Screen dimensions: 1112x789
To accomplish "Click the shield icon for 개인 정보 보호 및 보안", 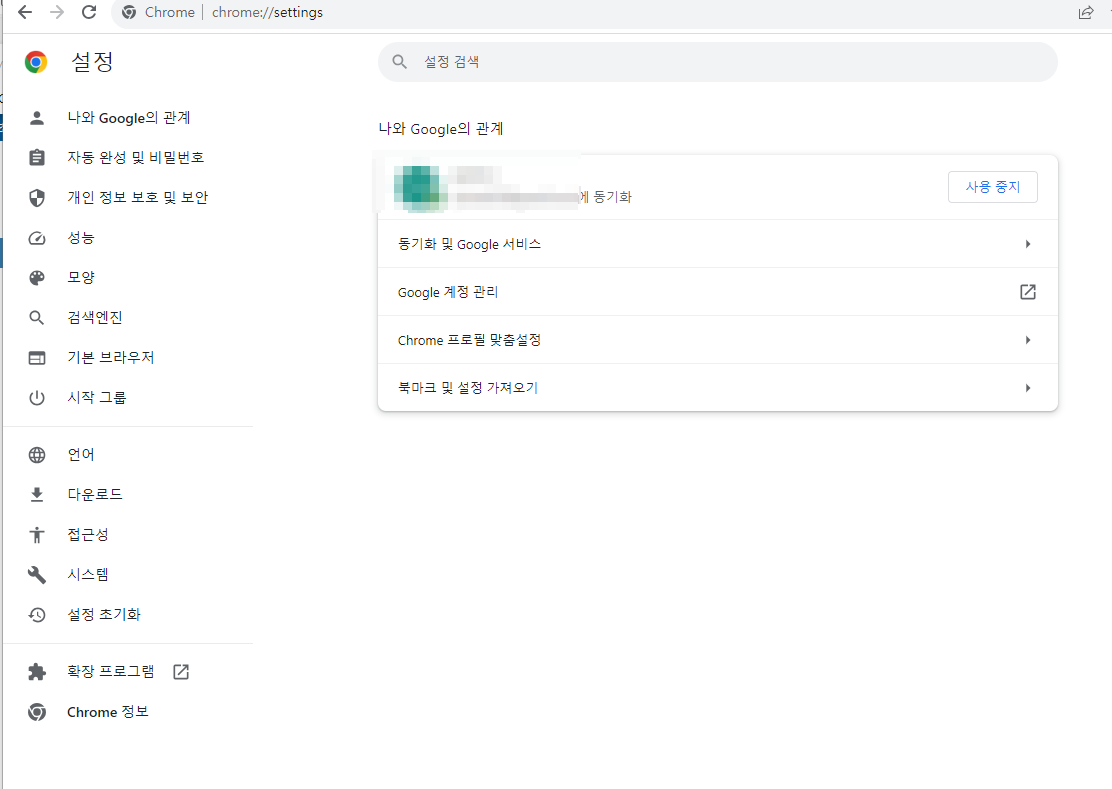I will pos(36,197).
